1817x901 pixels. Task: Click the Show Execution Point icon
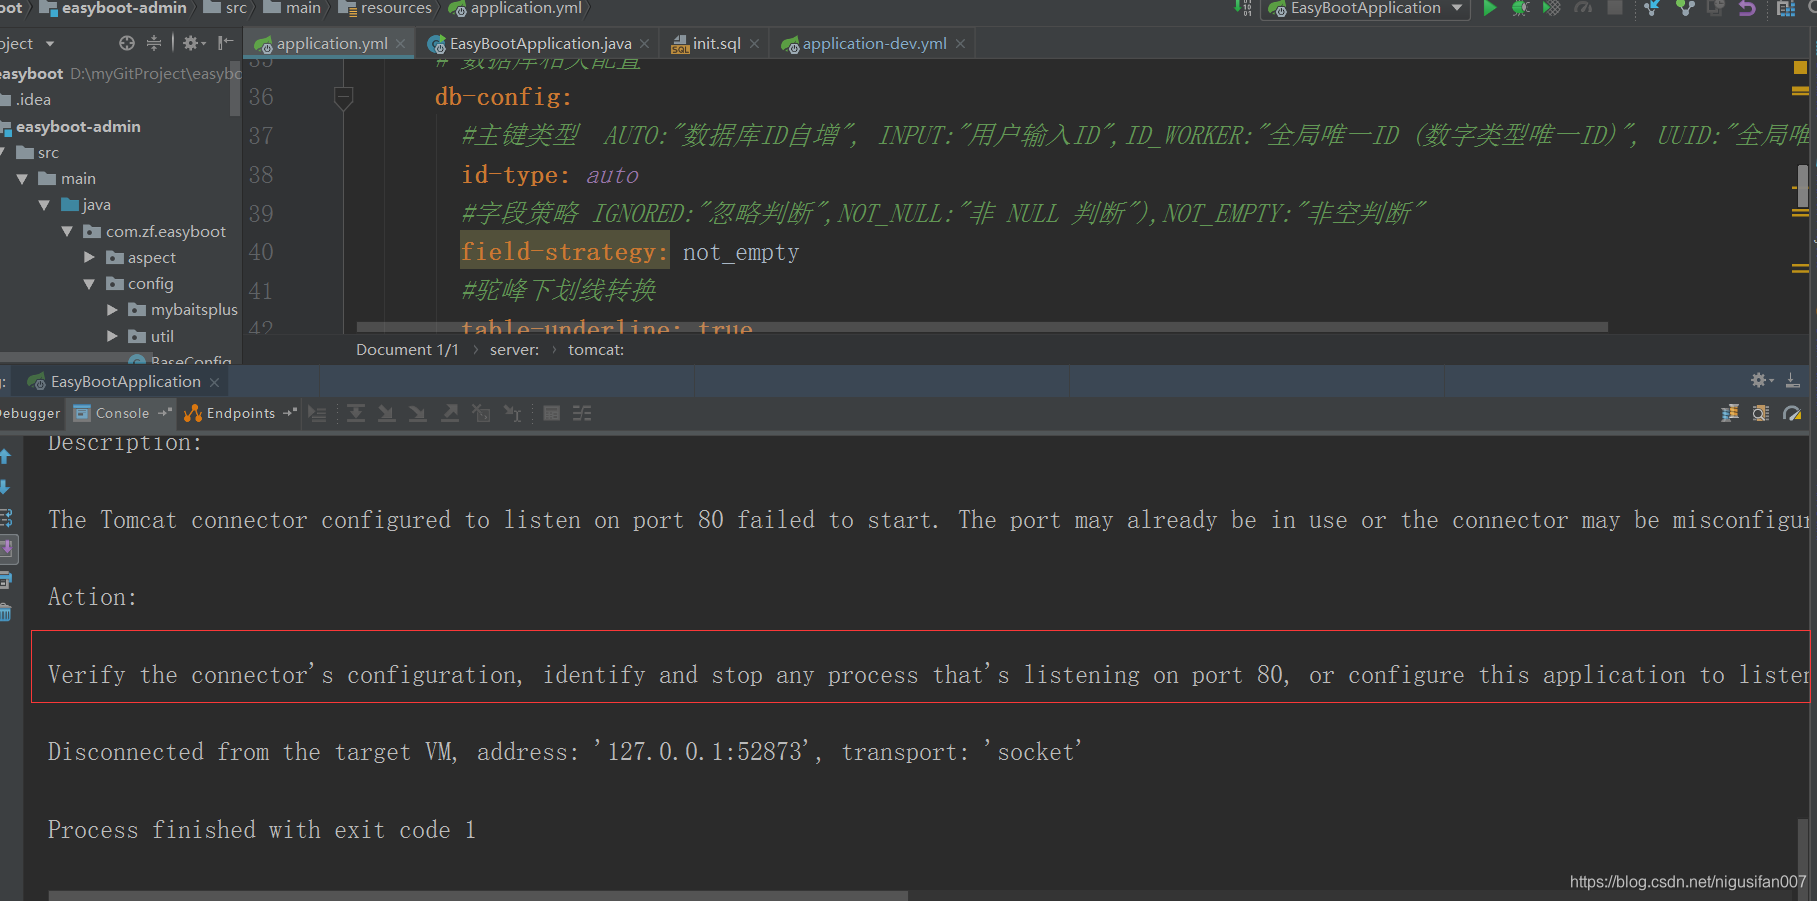coord(317,414)
